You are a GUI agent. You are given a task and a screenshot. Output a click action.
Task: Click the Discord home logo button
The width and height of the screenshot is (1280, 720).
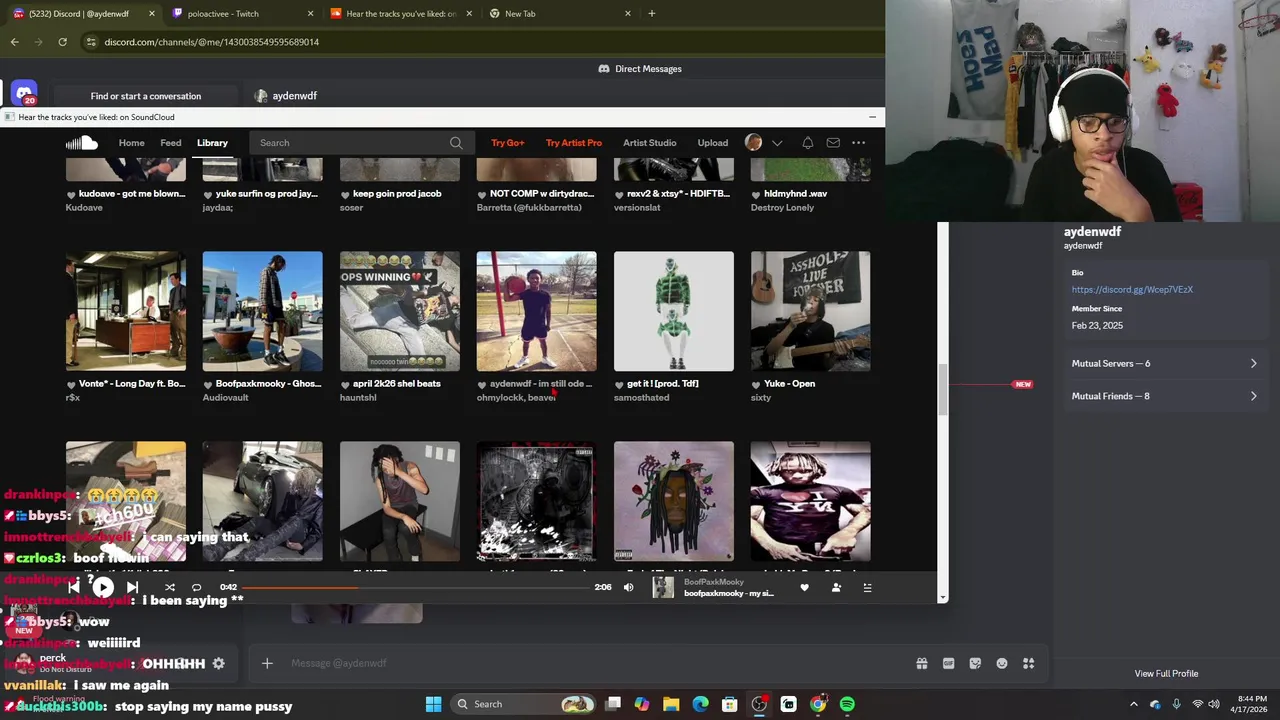click(24, 94)
